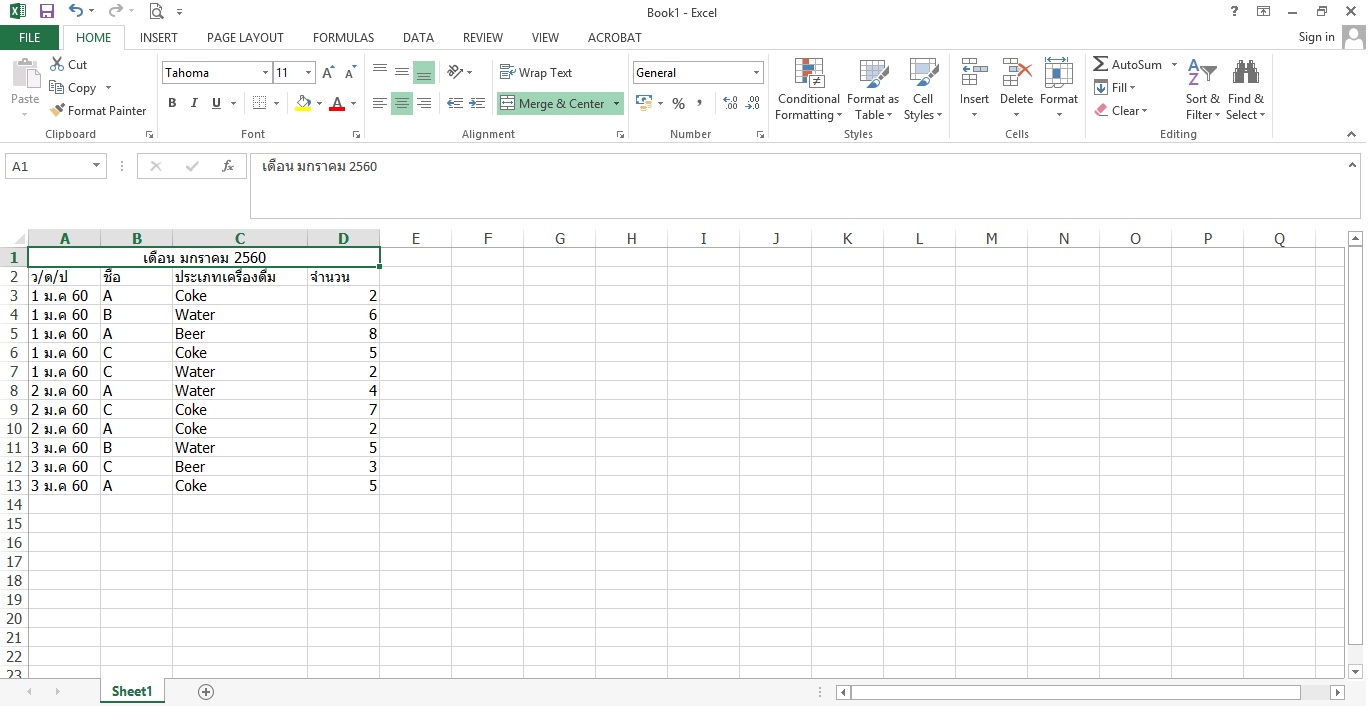Toggle Merge & Center for the cell
The height and width of the screenshot is (706, 1368).
(x=553, y=104)
